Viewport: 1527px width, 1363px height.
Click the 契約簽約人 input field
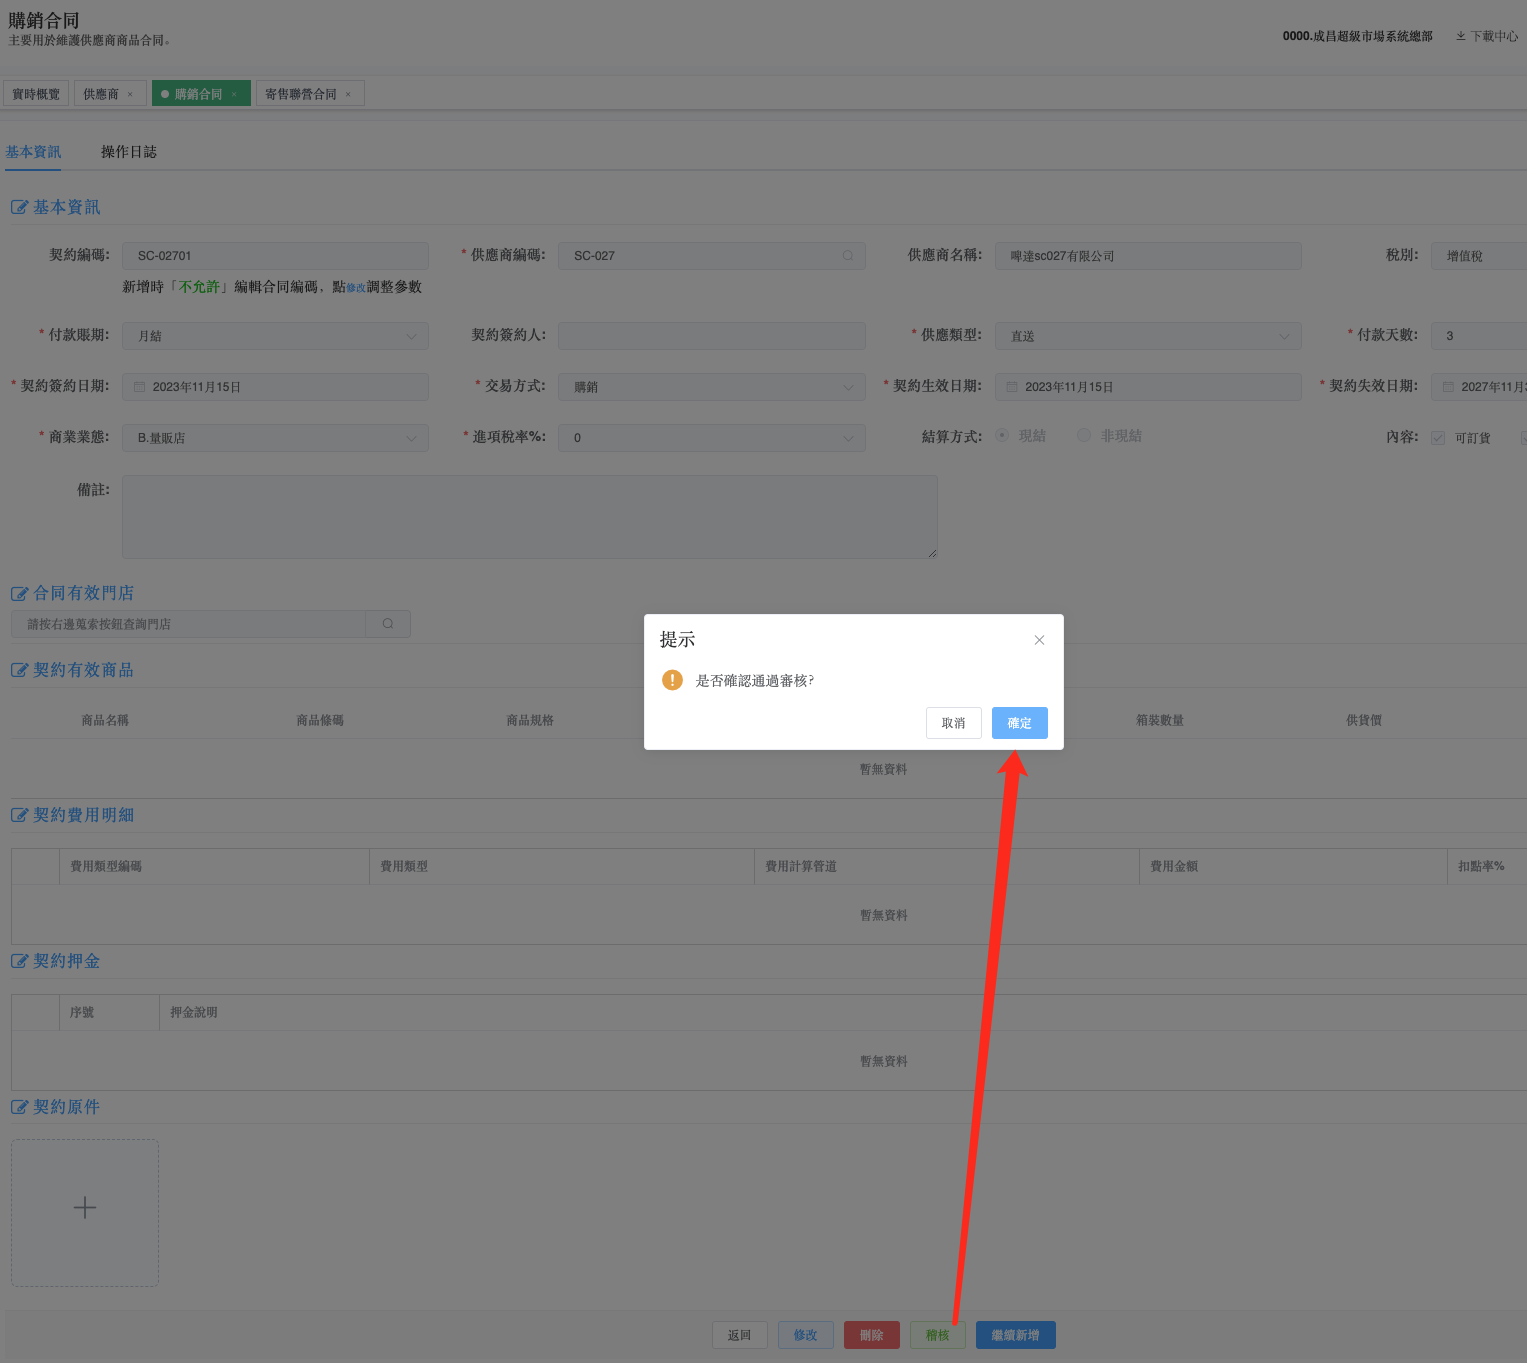pyautogui.click(x=712, y=335)
